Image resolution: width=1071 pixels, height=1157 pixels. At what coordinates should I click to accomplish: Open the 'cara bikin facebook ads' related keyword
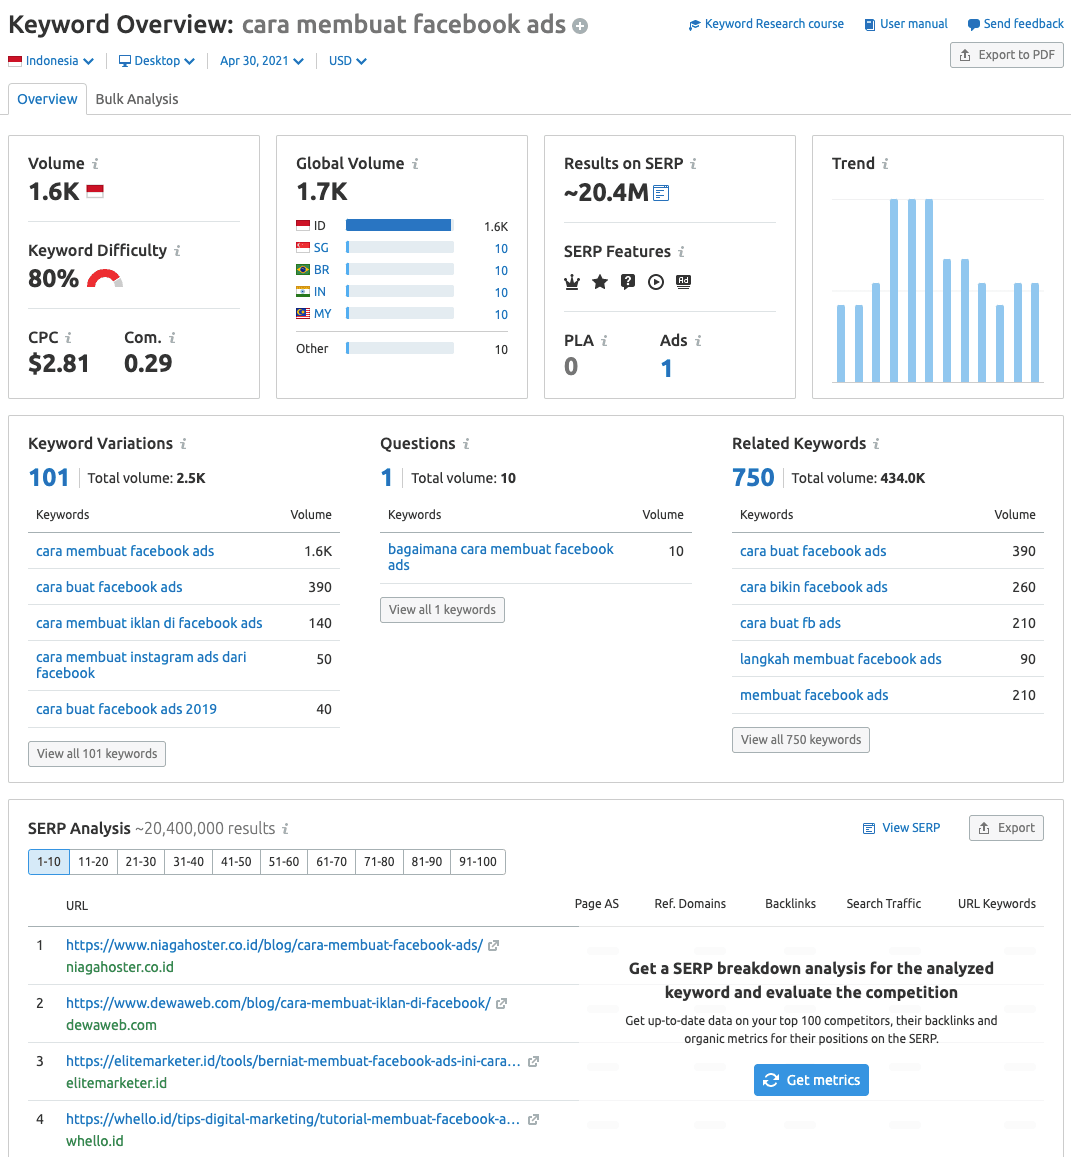tap(813, 587)
